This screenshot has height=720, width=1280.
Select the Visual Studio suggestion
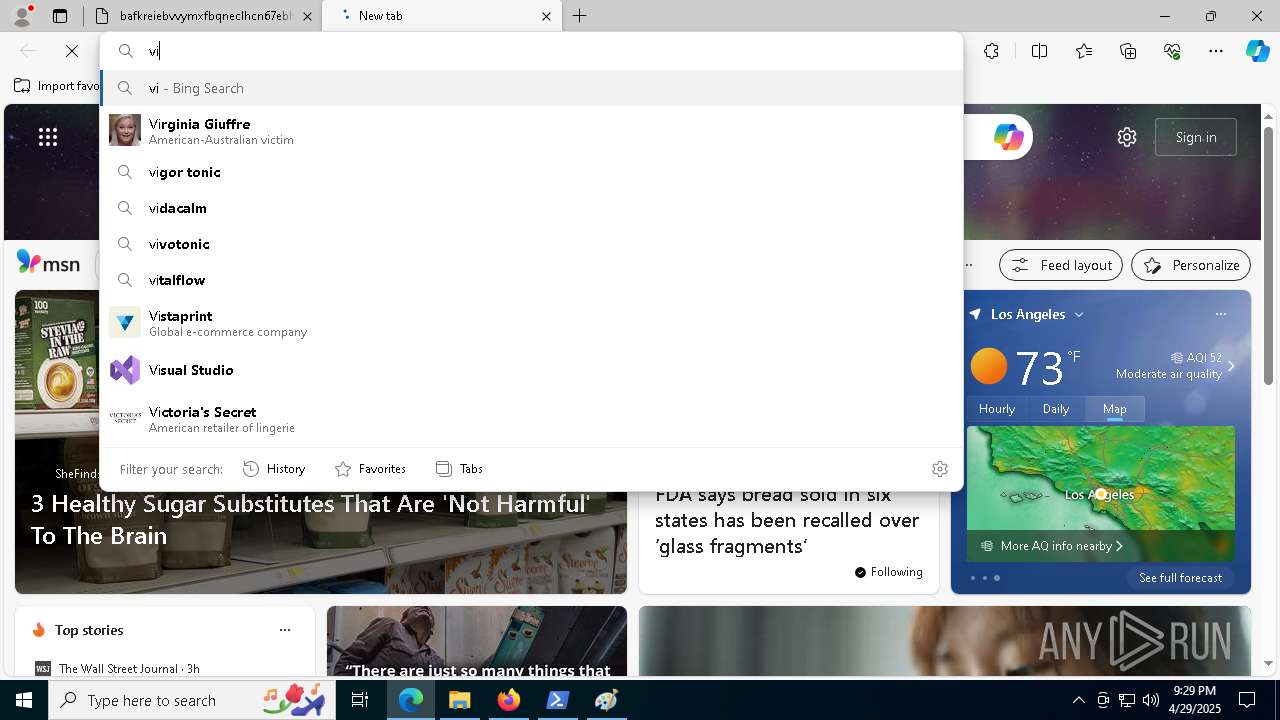pyautogui.click(x=531, y=370)
